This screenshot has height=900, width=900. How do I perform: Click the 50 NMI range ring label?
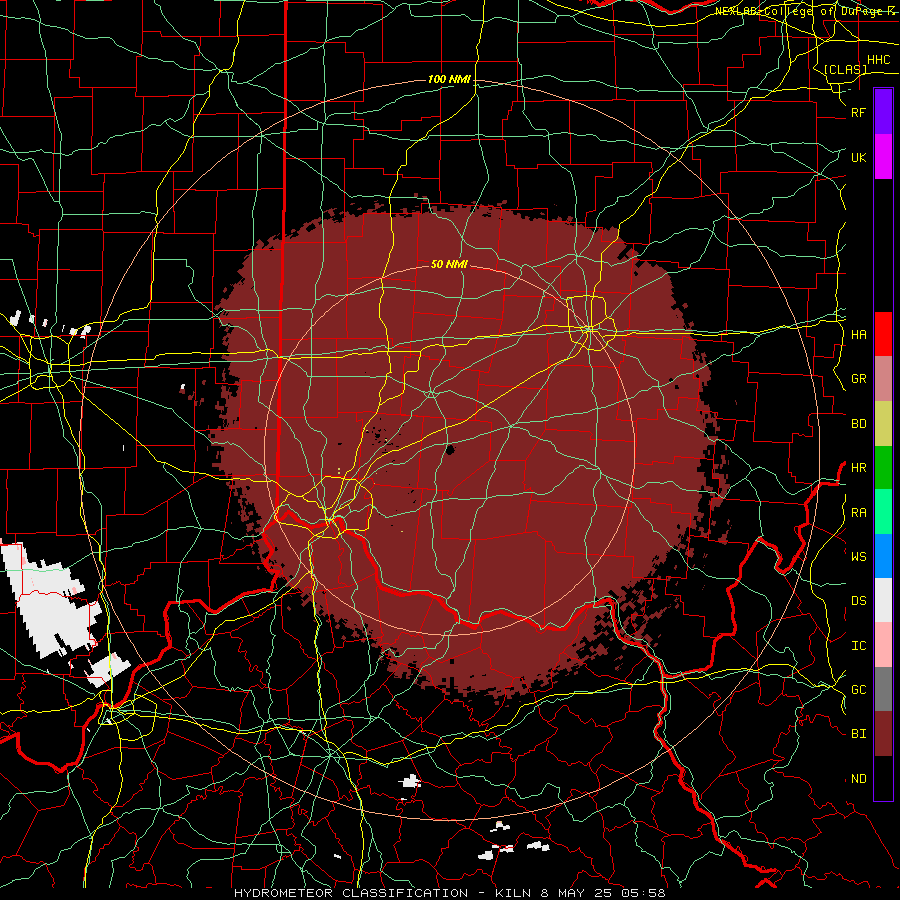click(449, 264)
